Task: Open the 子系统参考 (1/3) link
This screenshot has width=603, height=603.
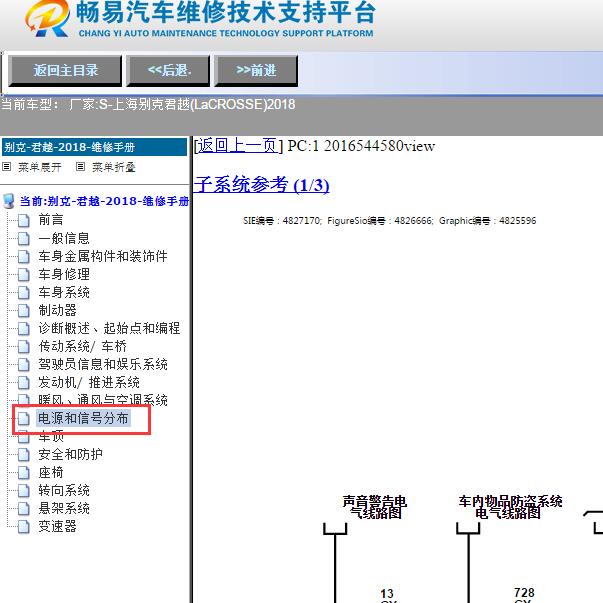Action: [262, 185]
